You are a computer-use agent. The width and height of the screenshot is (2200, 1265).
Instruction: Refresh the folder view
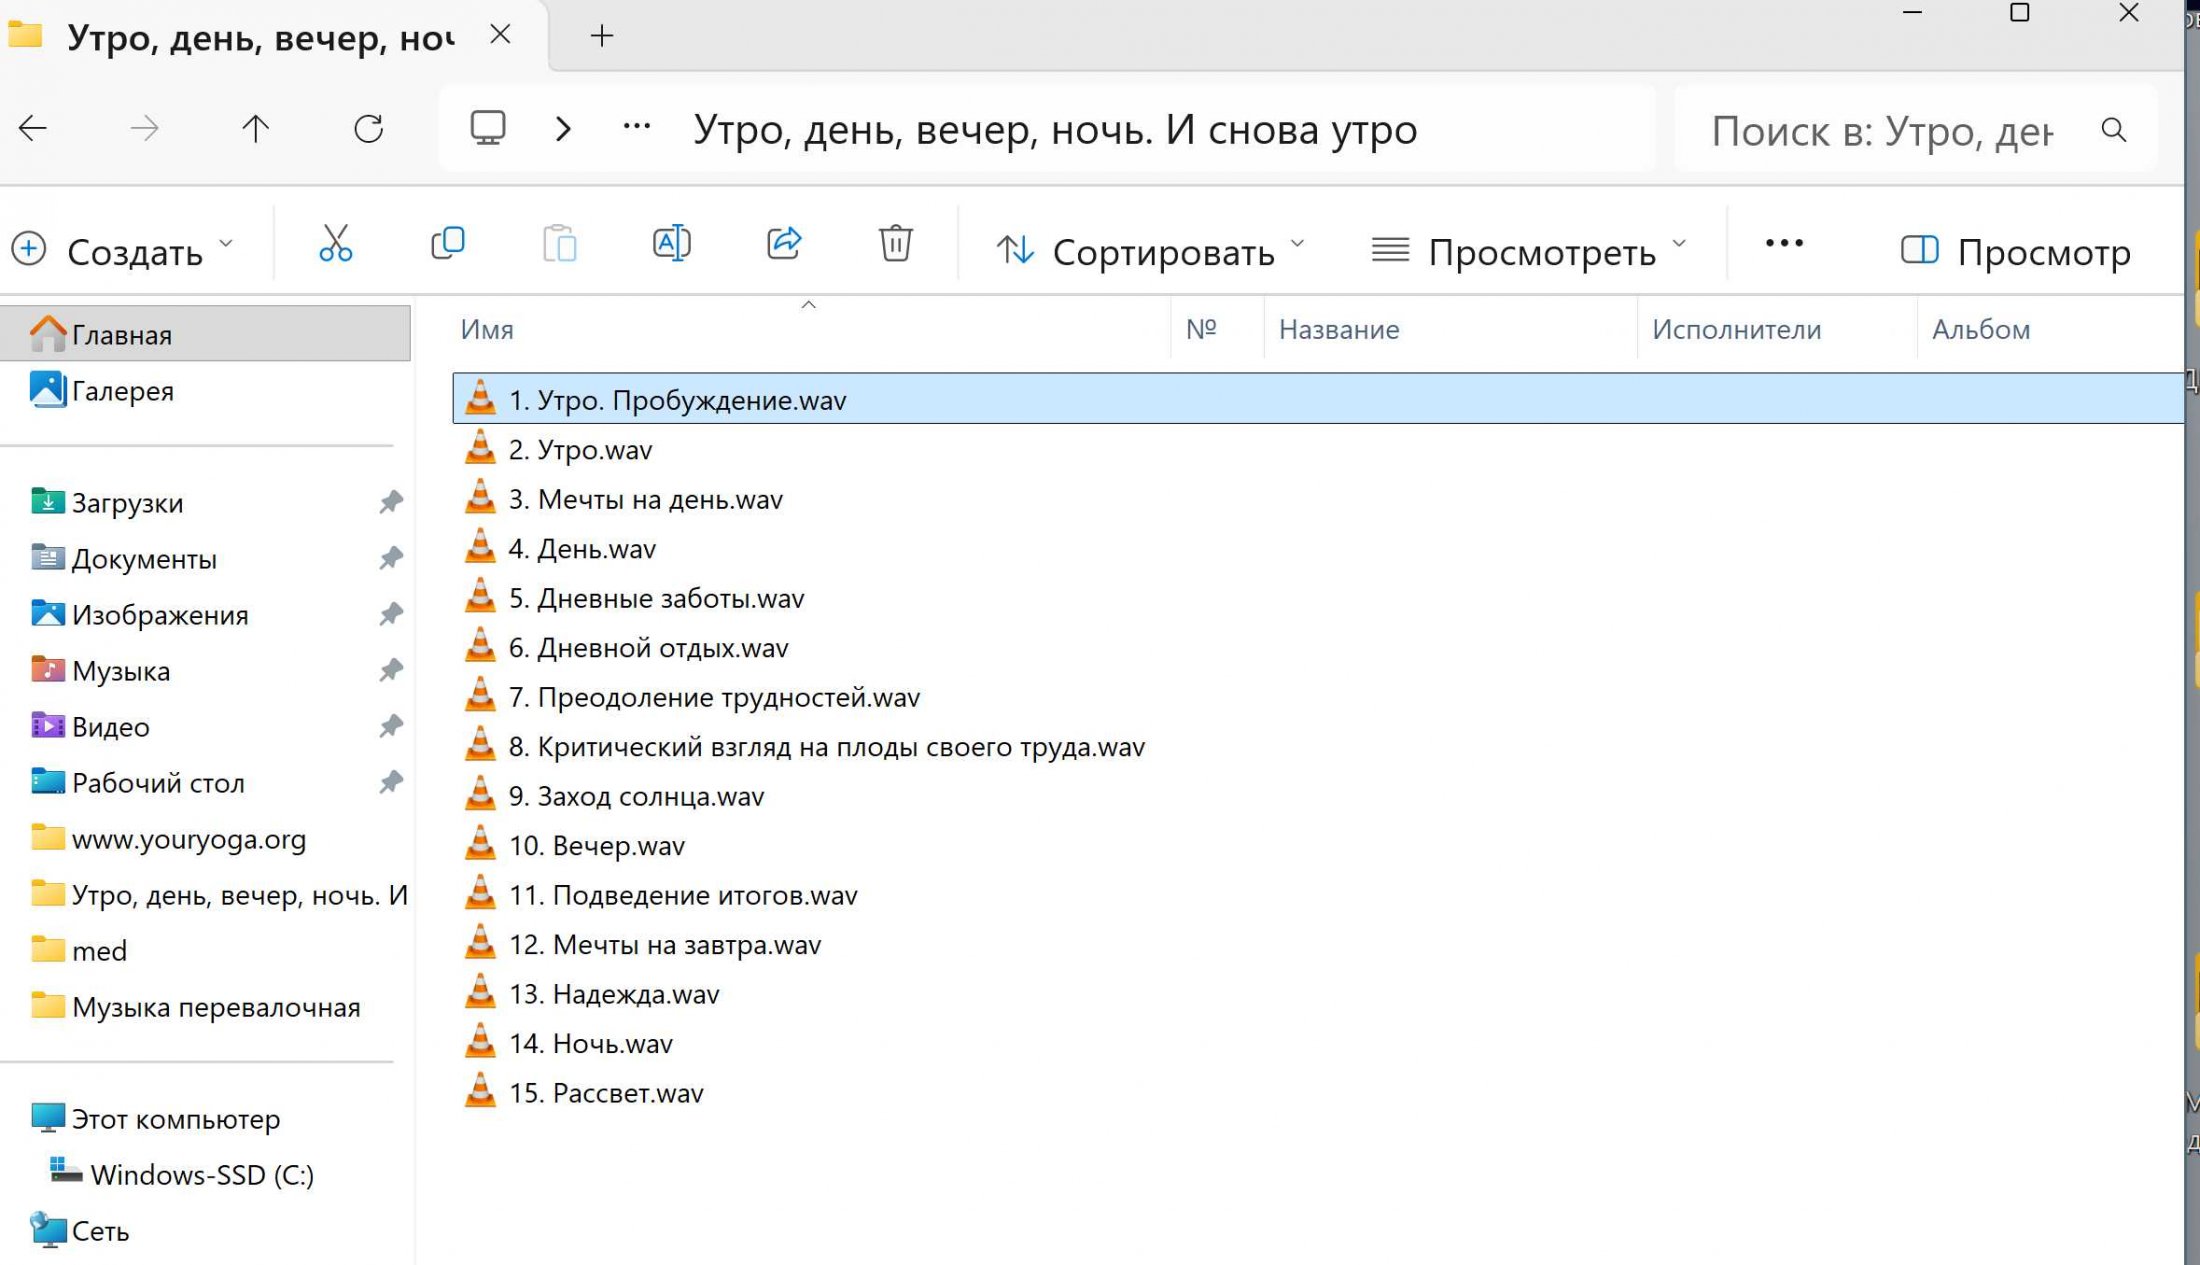click(x=368, y=128)
